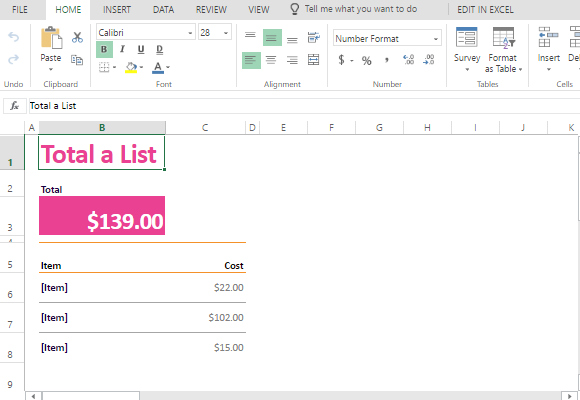Viewport: 580px width, 400px height.
Task: Click the Insert cells icon
Action: (549, 37)
